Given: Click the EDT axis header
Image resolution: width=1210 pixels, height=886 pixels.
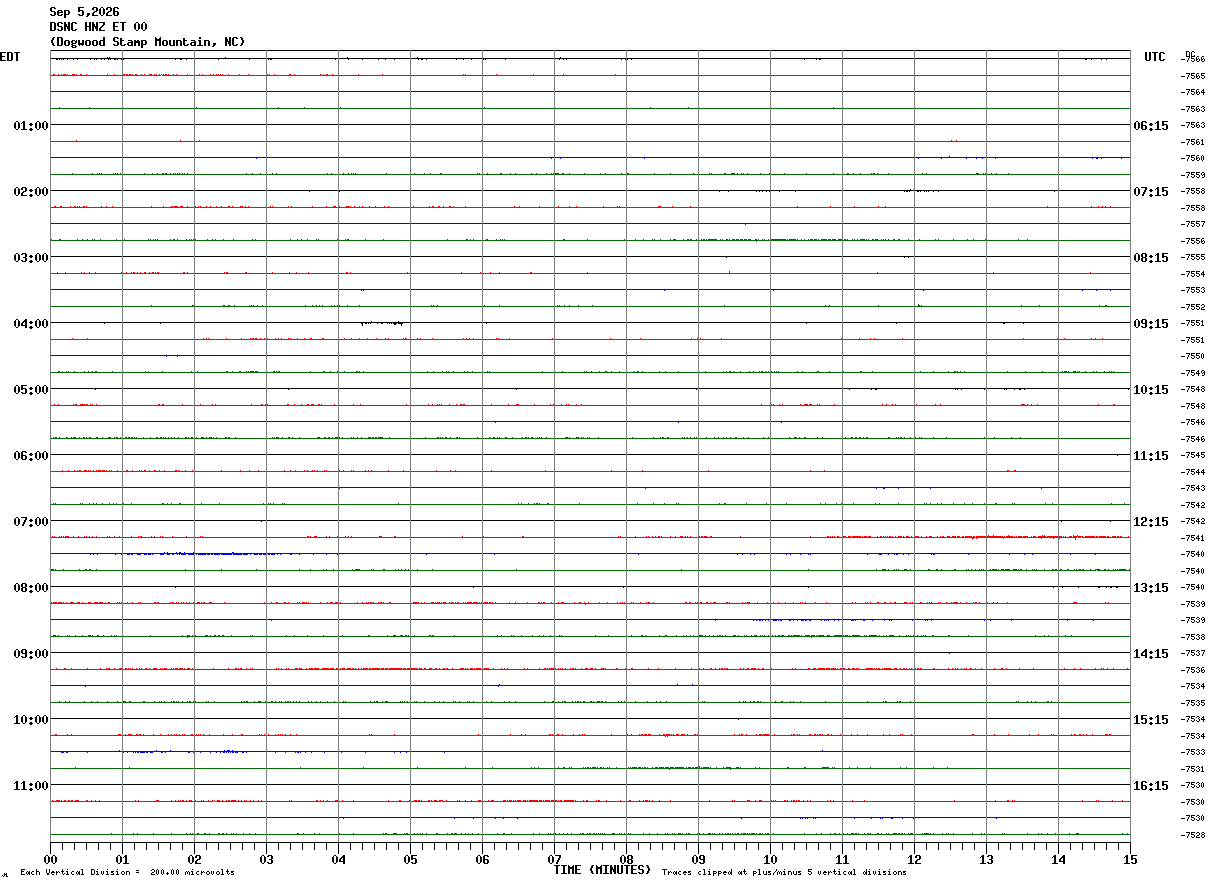Looking at the screenshot, I should coord(10,57).
